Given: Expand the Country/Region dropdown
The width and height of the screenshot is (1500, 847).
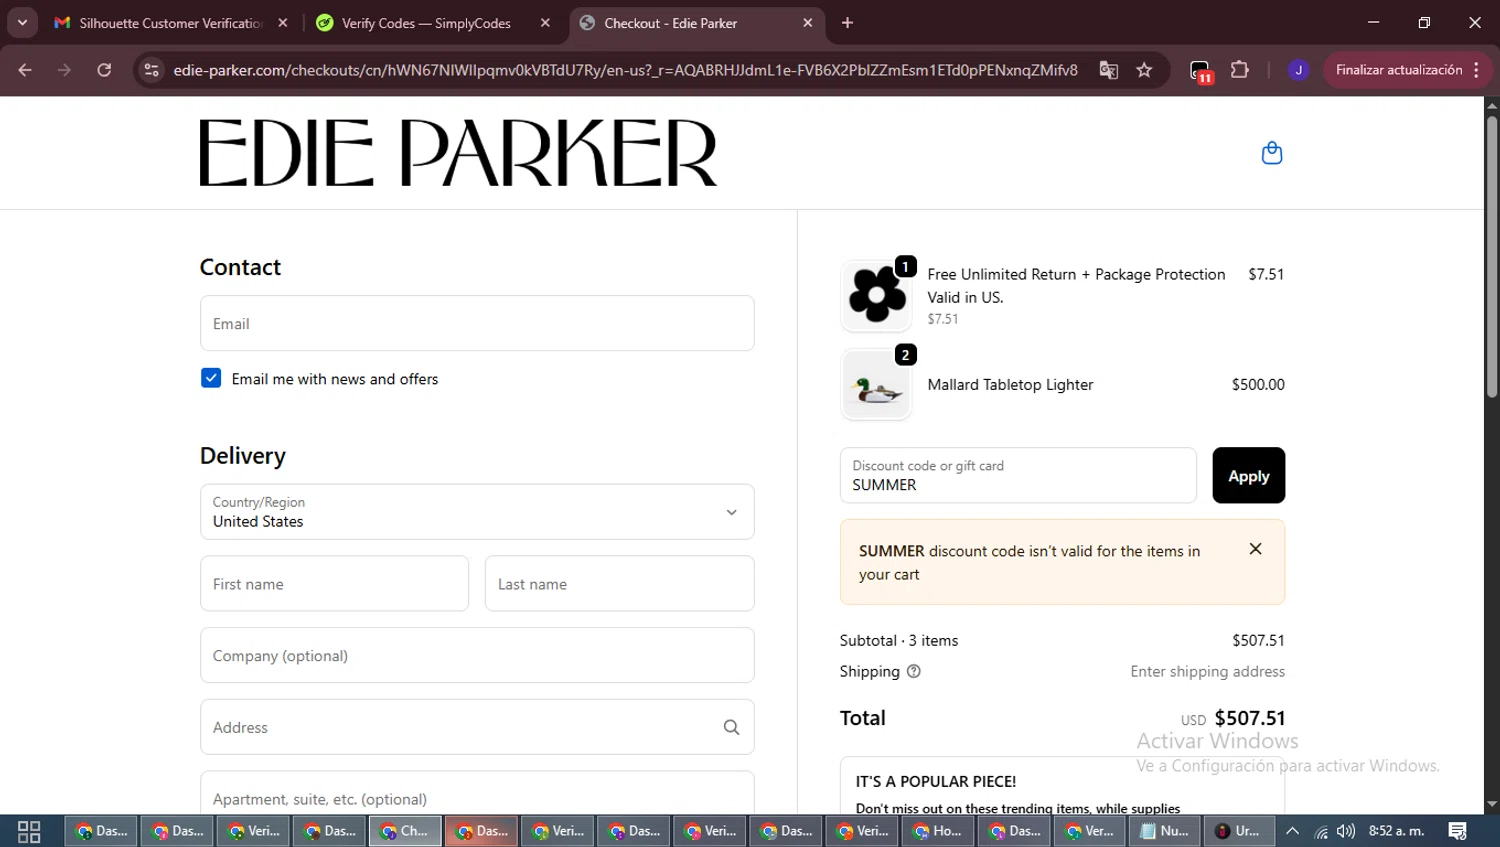Looking at the screenshot, I should 477,512.
